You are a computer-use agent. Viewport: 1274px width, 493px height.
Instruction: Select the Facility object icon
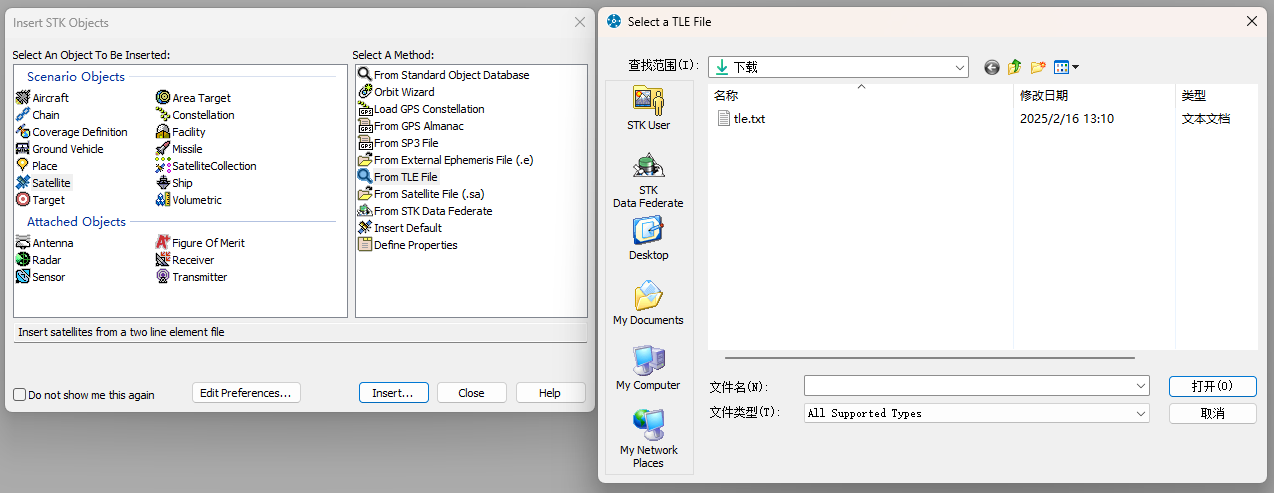pyautogui.click(x=164, y=132)
